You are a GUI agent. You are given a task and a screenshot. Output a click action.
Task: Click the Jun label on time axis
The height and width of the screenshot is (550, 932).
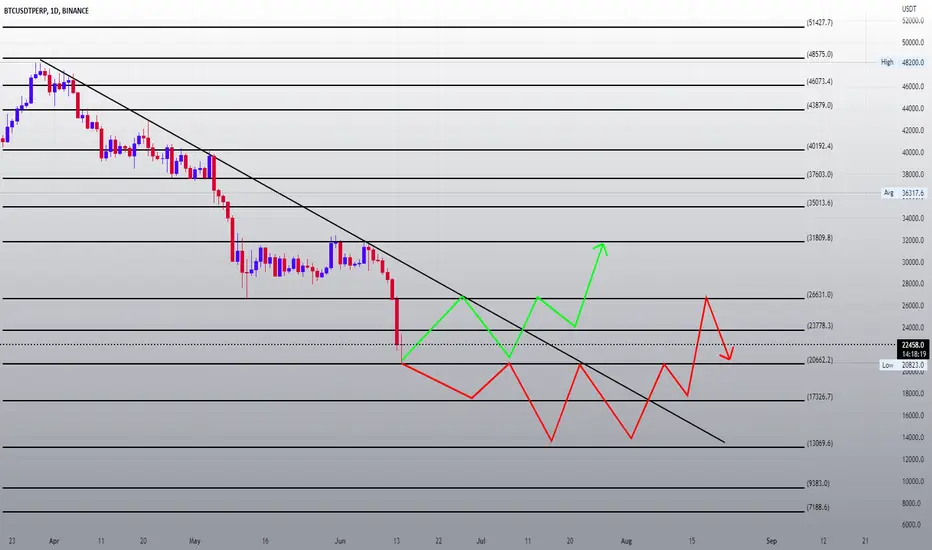(x=340, y=541)
